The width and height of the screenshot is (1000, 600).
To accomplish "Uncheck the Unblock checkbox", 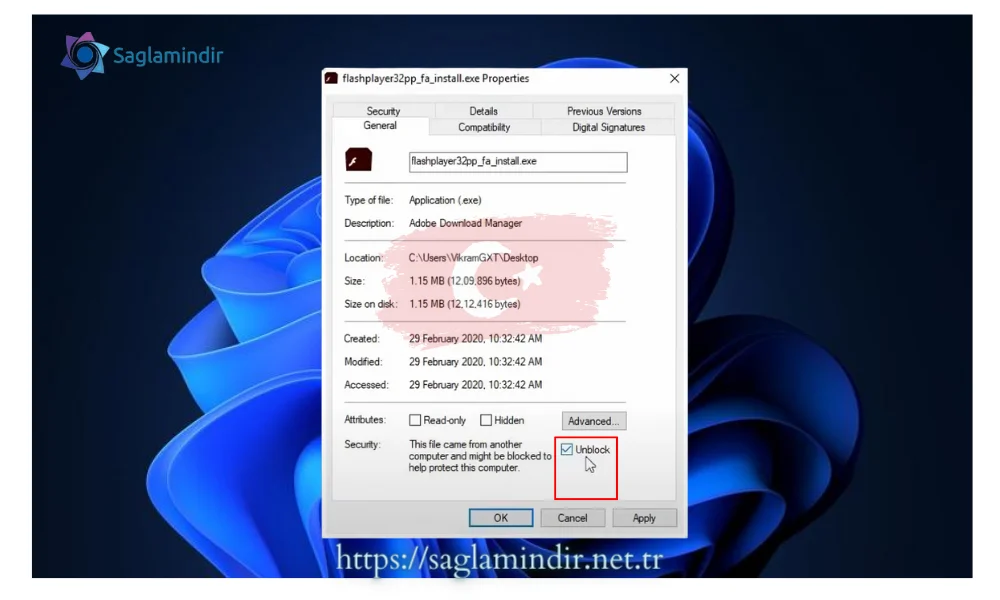I will [x=566, y=450].
